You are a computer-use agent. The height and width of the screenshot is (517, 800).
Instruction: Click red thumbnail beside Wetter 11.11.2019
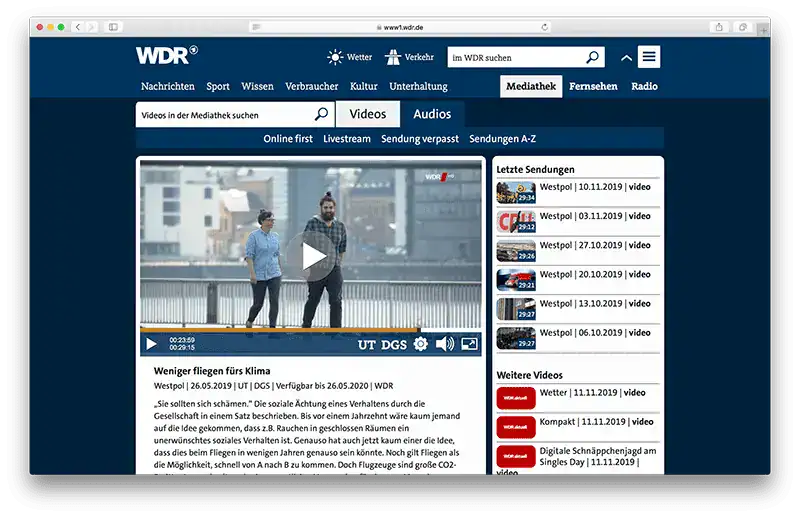pyautogui.click(x=516, y=398)
